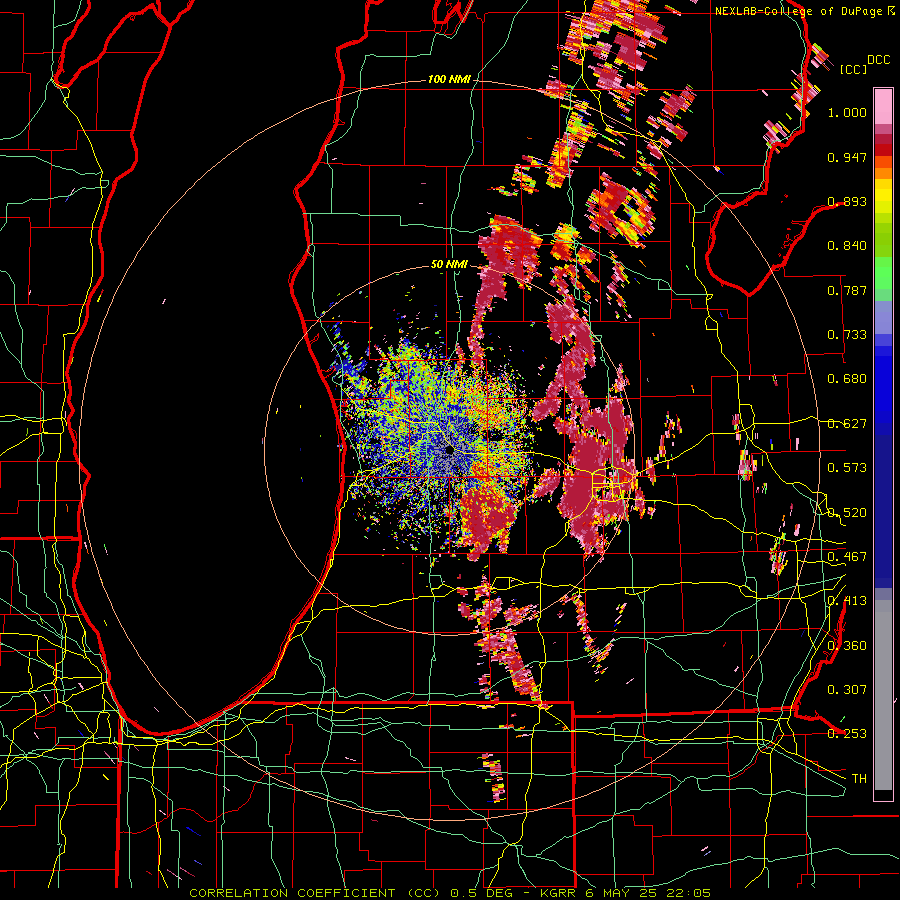Click the TH threshold label
This screenshot has height=900, width=900.
859,779
